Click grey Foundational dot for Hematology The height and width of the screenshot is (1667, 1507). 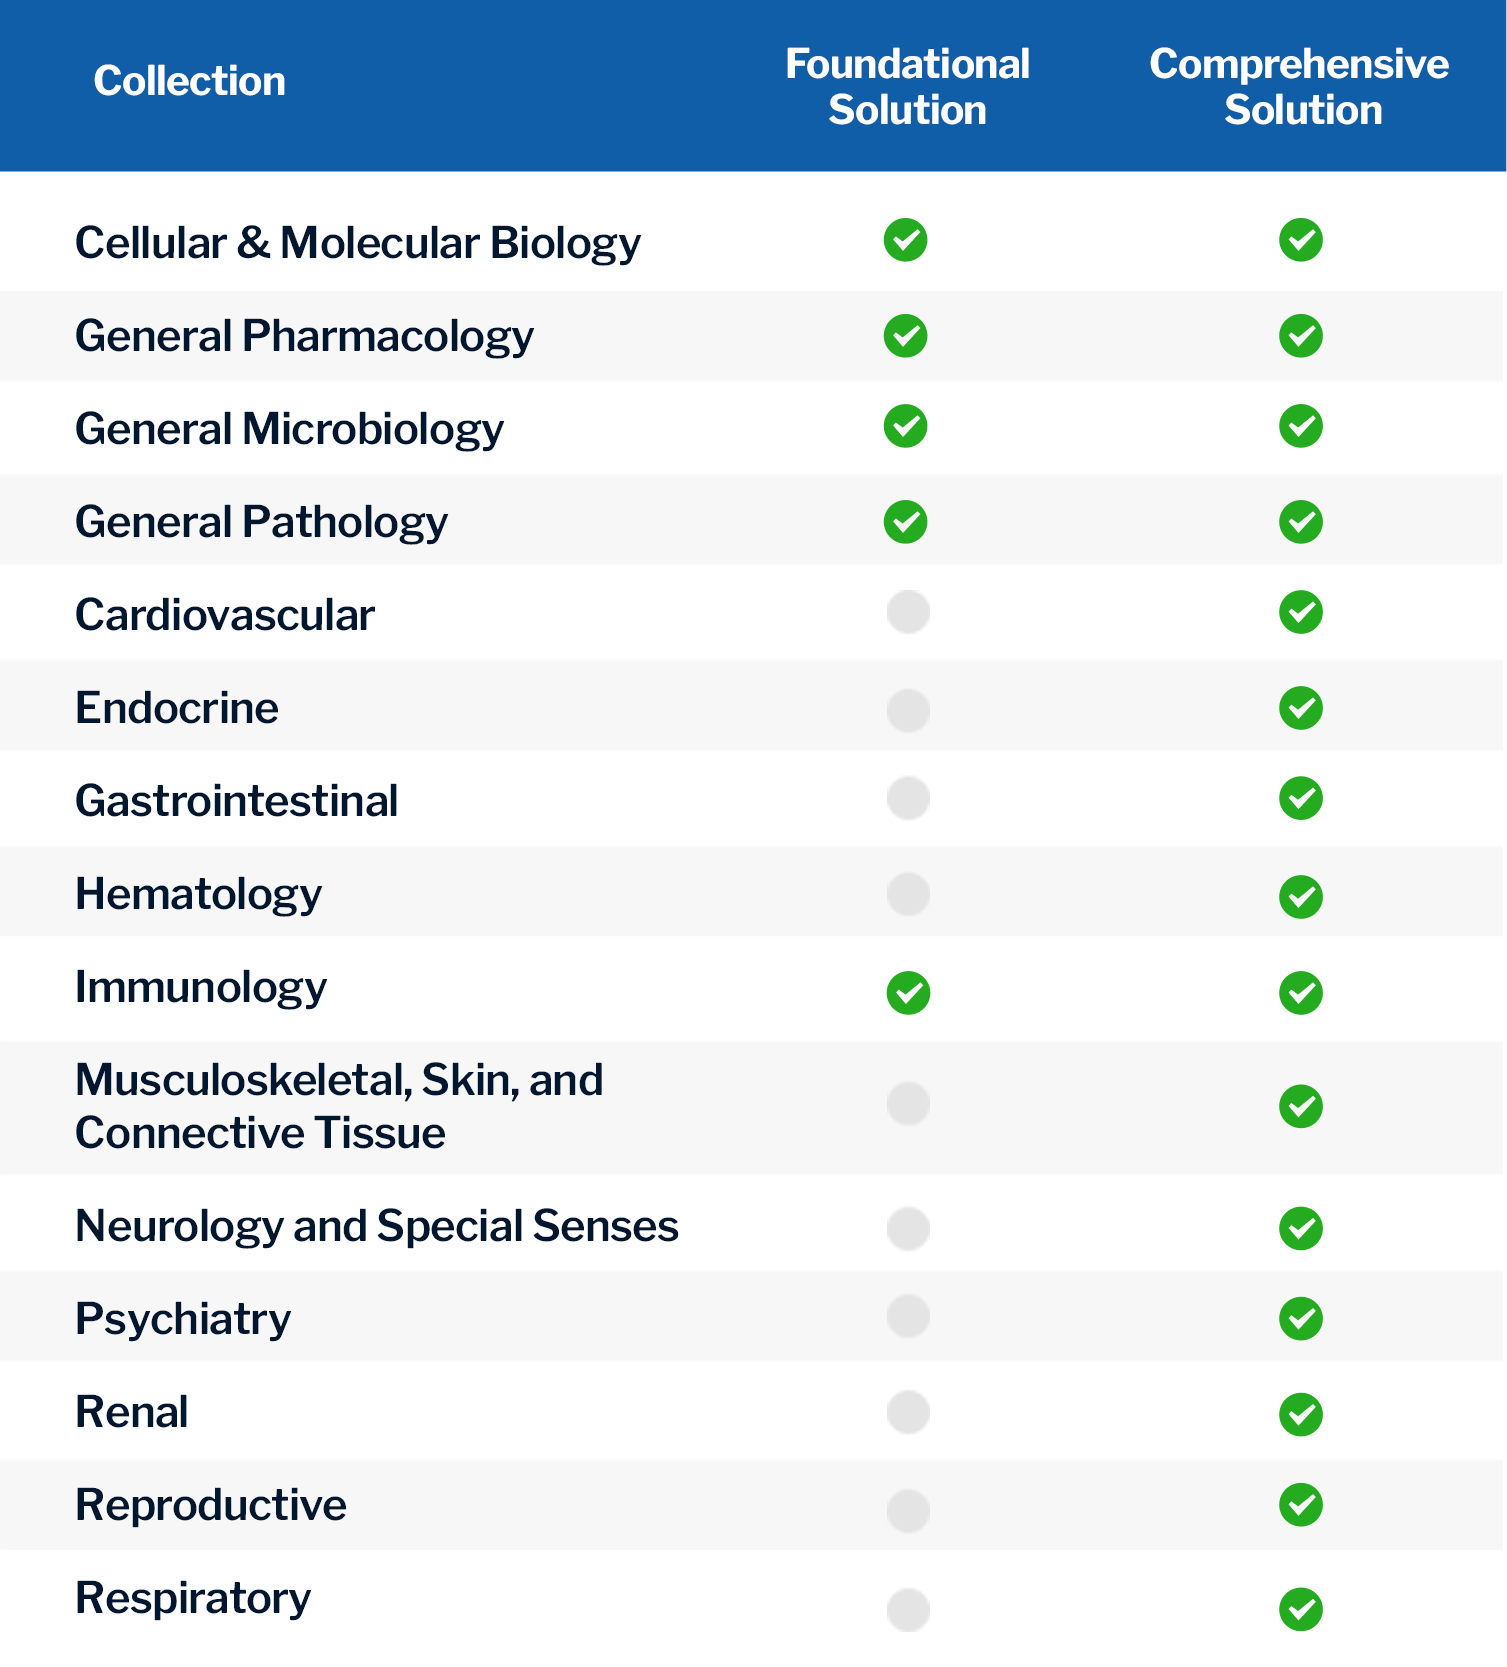tap(908, 894)
